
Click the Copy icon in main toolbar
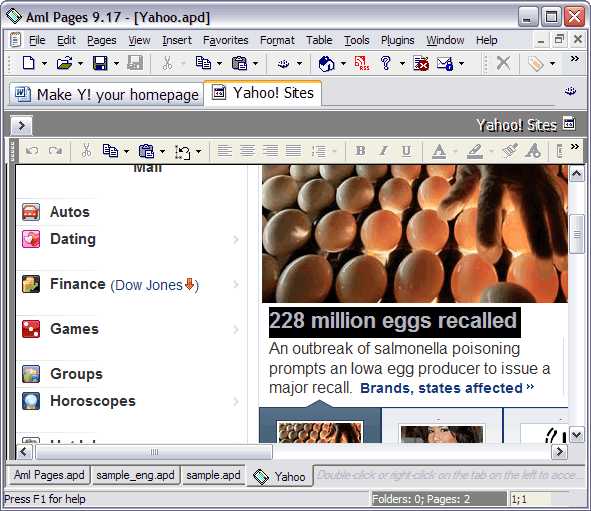[x=203, y=63]
